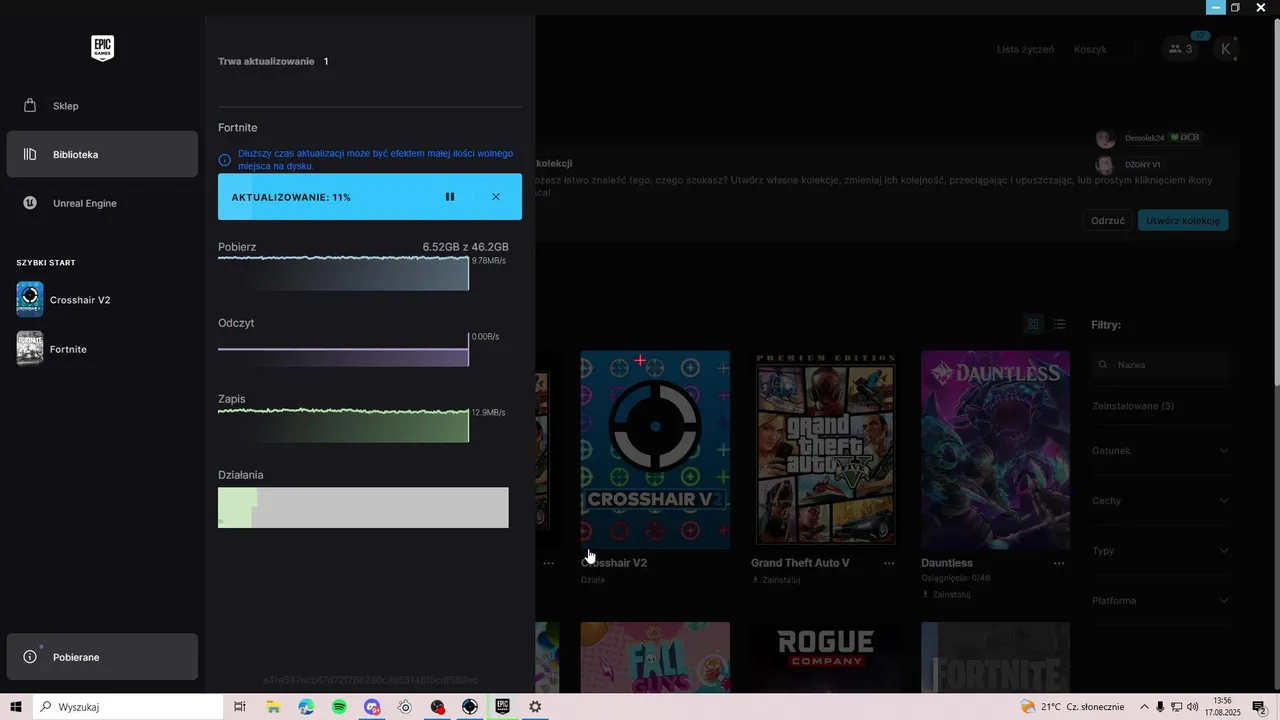Image resolution: width=1280 pixels, height=720 pixels.
Task: Click the Aktualizowanie 11% progress bar
Action: coord(370,197)
